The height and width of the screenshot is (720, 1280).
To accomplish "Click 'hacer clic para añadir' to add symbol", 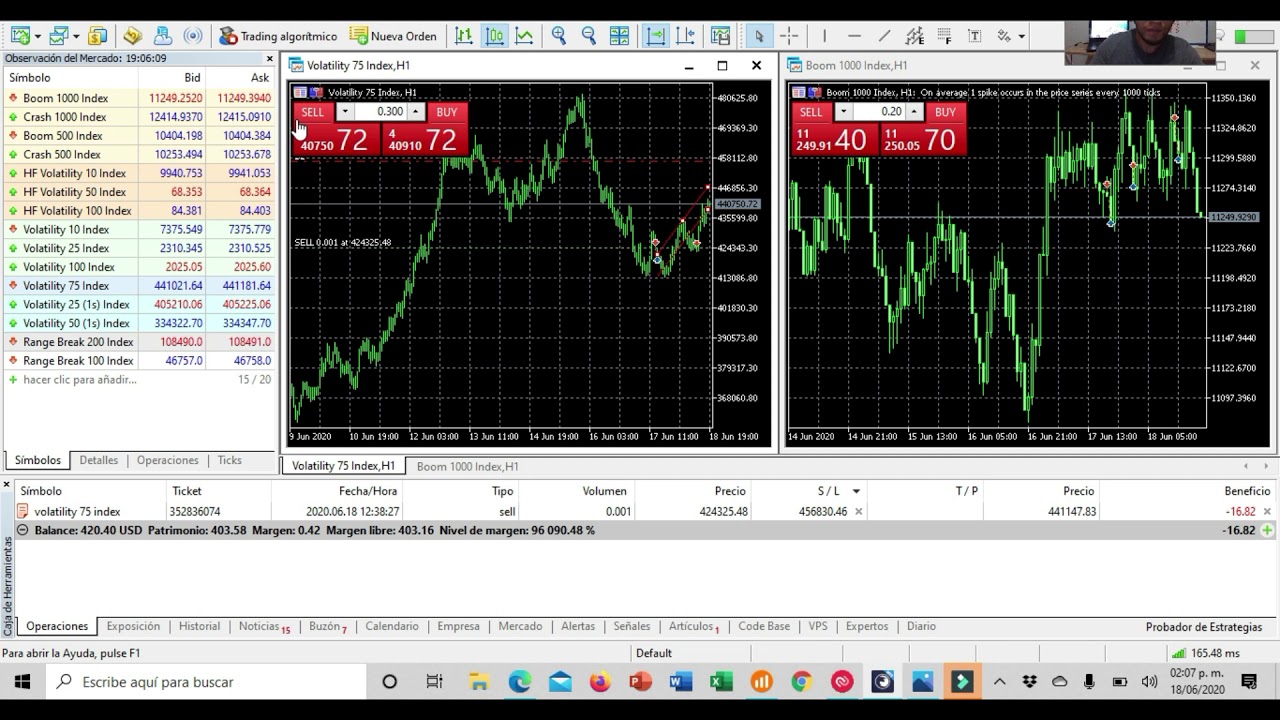I will 80,379.
